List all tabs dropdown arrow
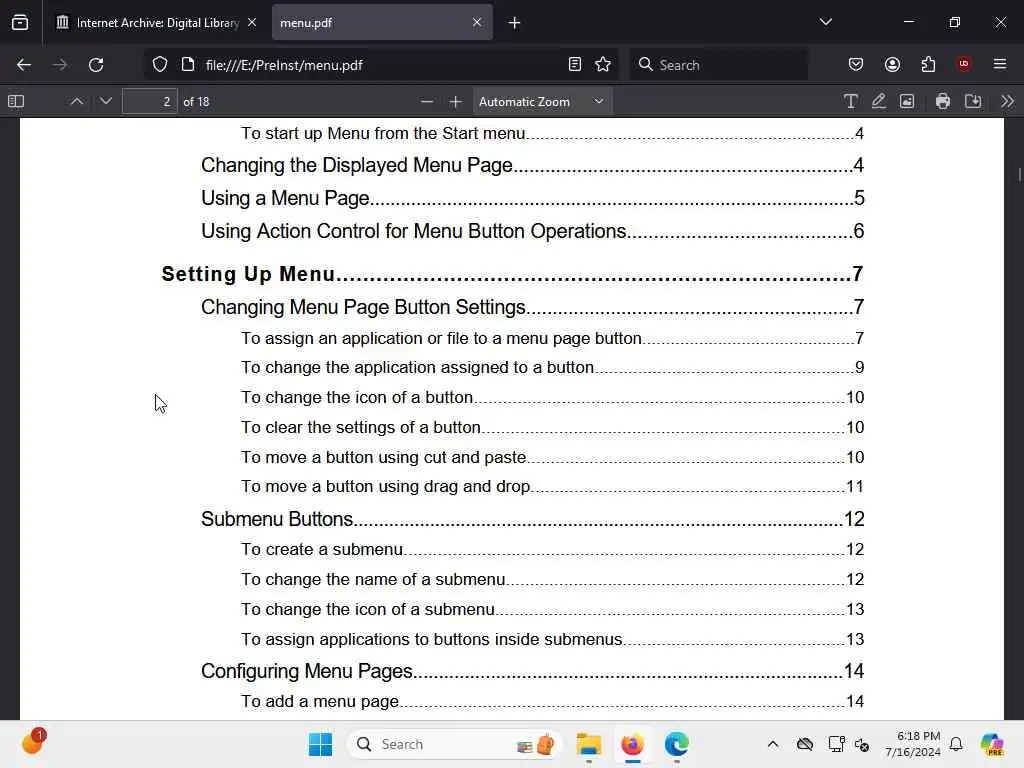The height and width of the screenshot is (768, 1024). click(x=825, y=22)
